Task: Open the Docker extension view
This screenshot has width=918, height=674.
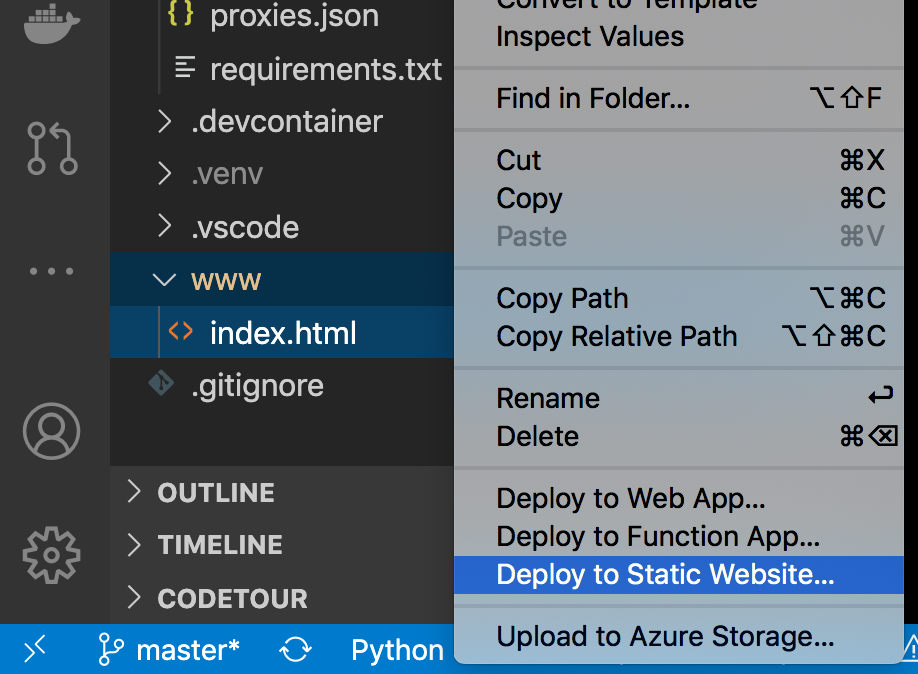Action: pos(50,25)
